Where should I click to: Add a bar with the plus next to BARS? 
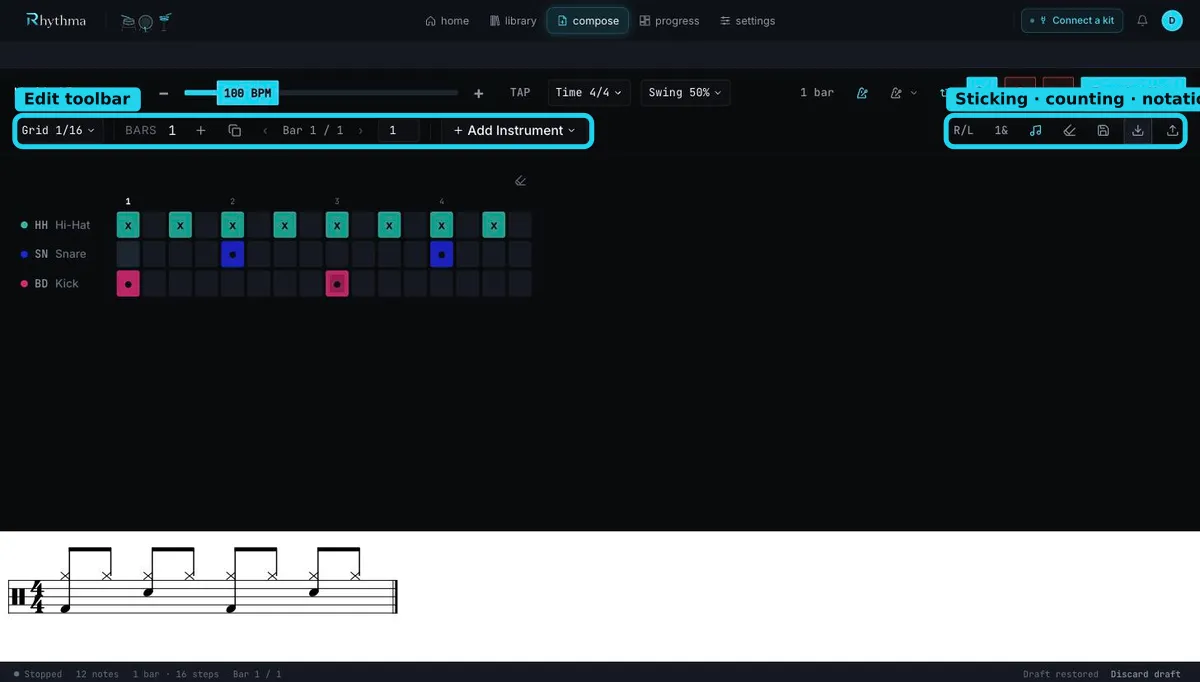click(x=201, y=130)
